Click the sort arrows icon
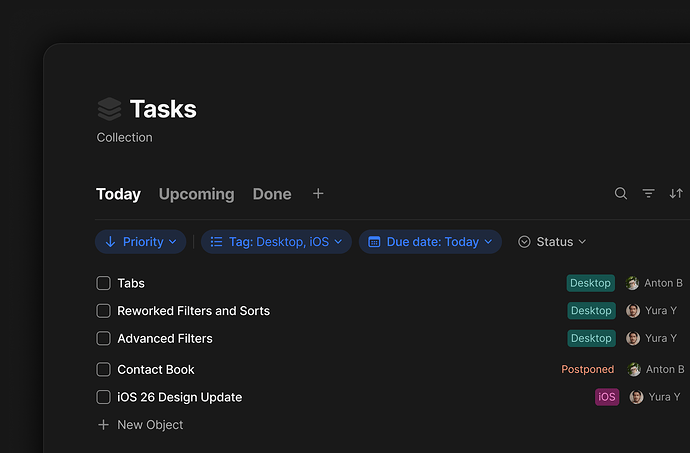 [x=676, y=193]
